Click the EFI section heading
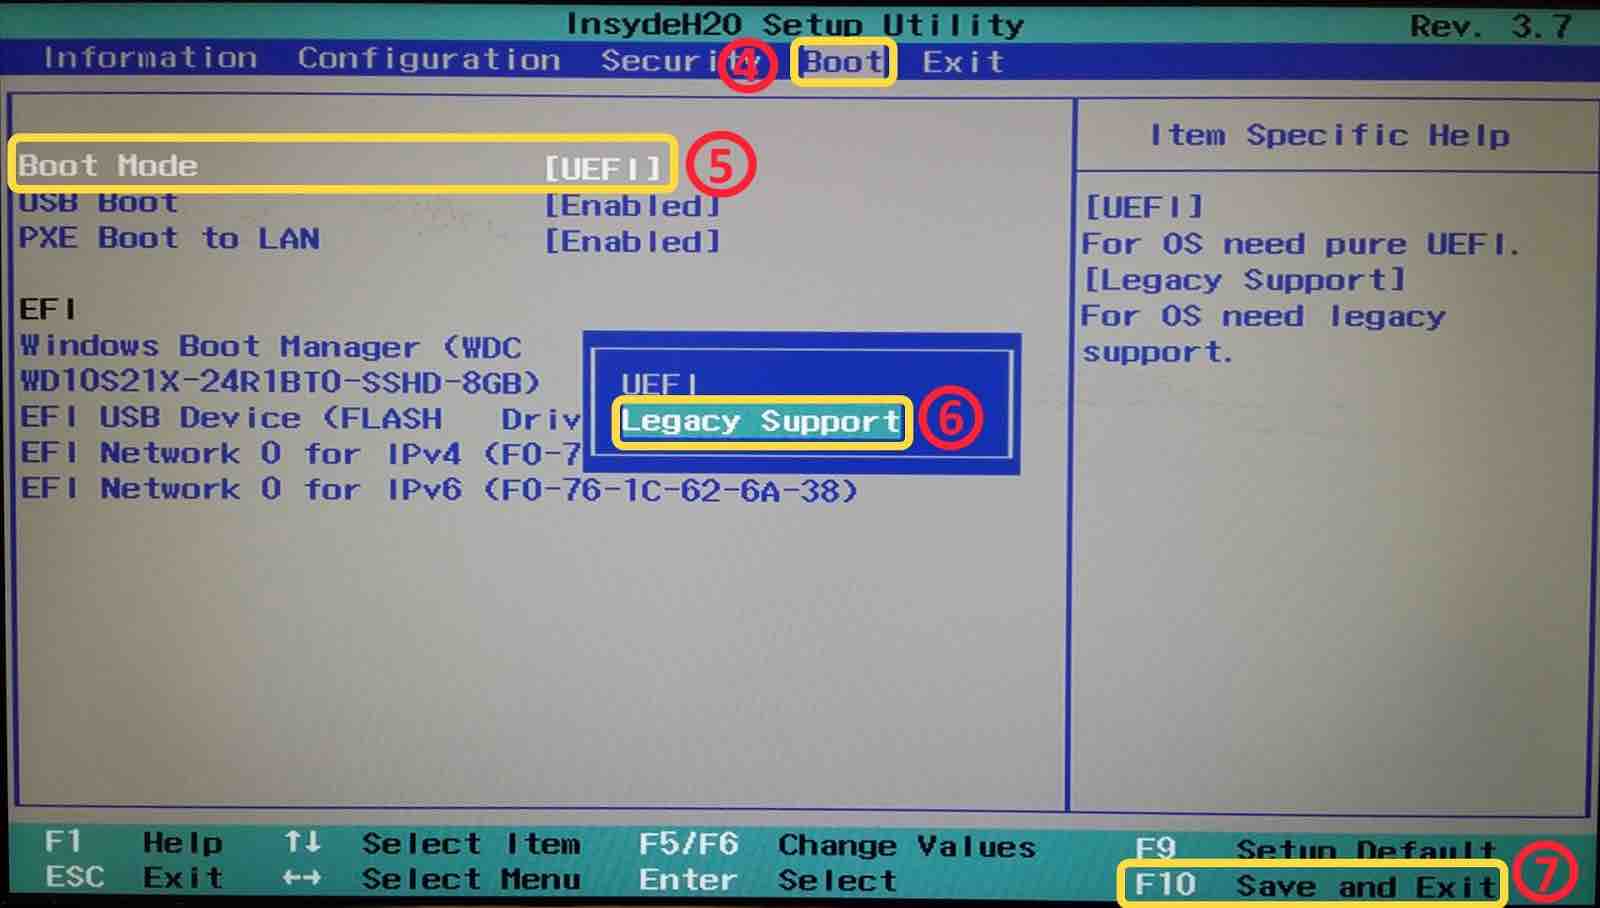The height and width of the screenshot is (908, 1600). click(47, 309)
